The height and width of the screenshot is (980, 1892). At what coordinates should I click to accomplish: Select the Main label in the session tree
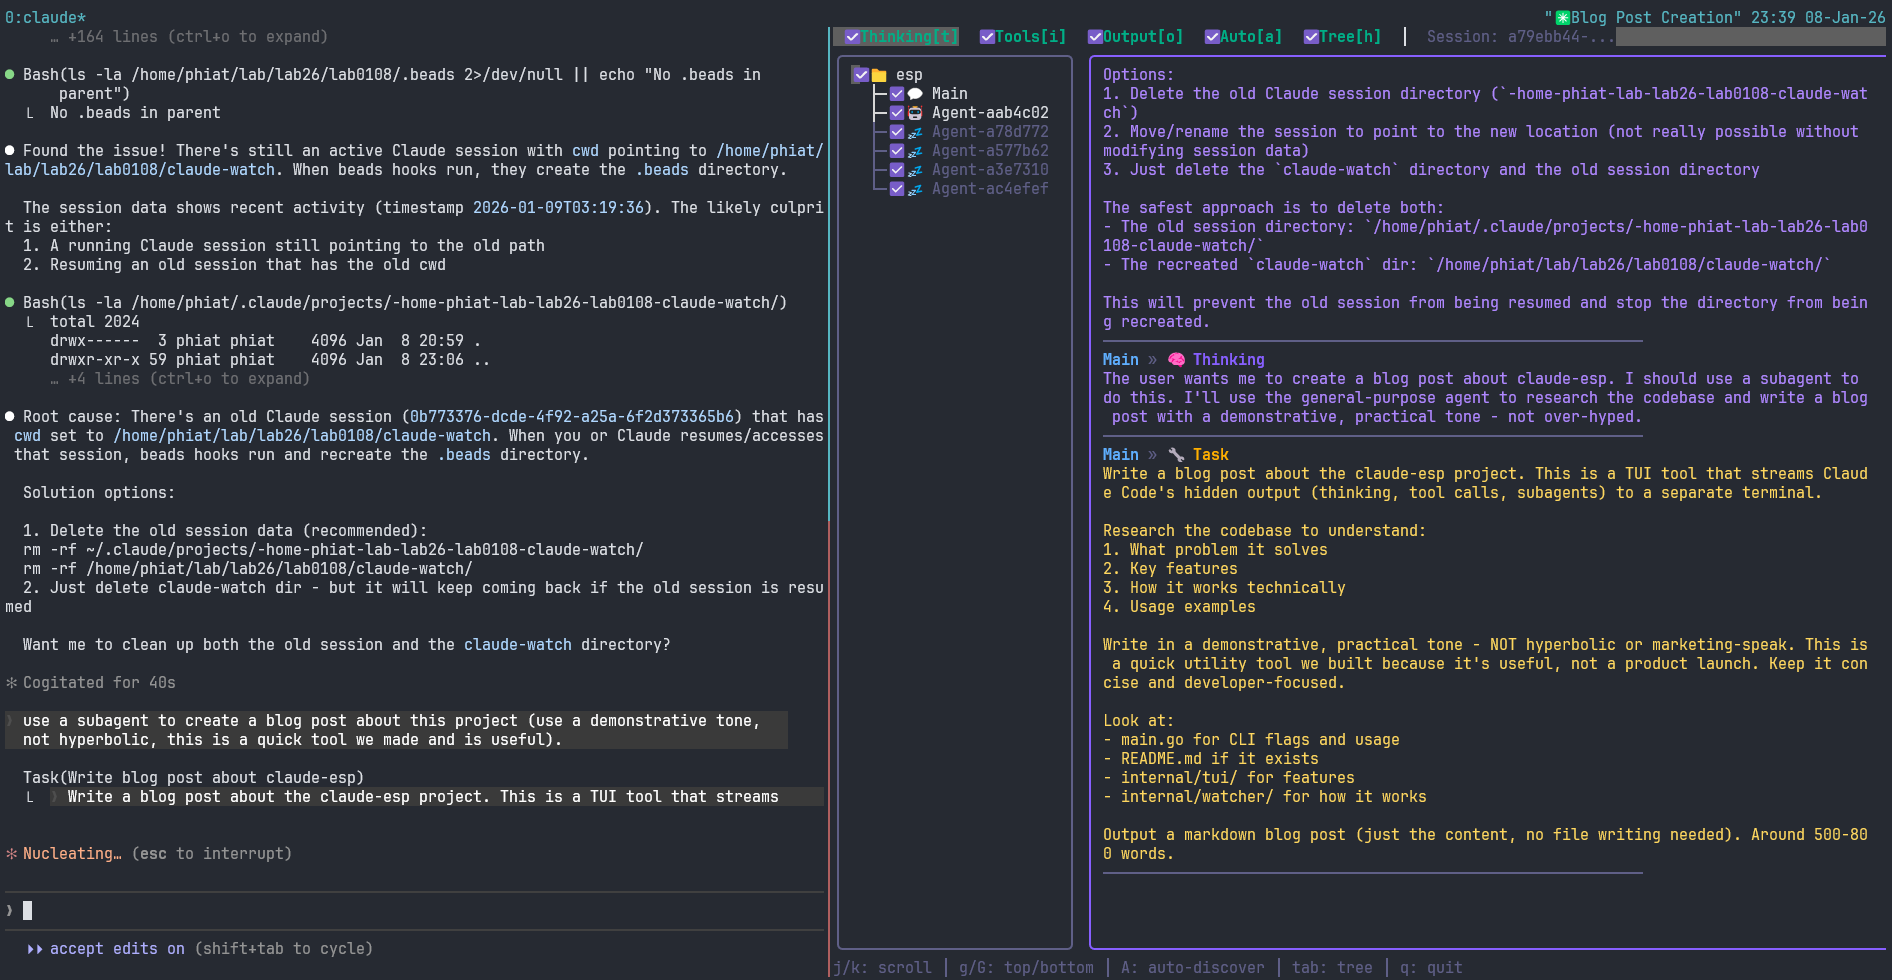pos(950,94)
